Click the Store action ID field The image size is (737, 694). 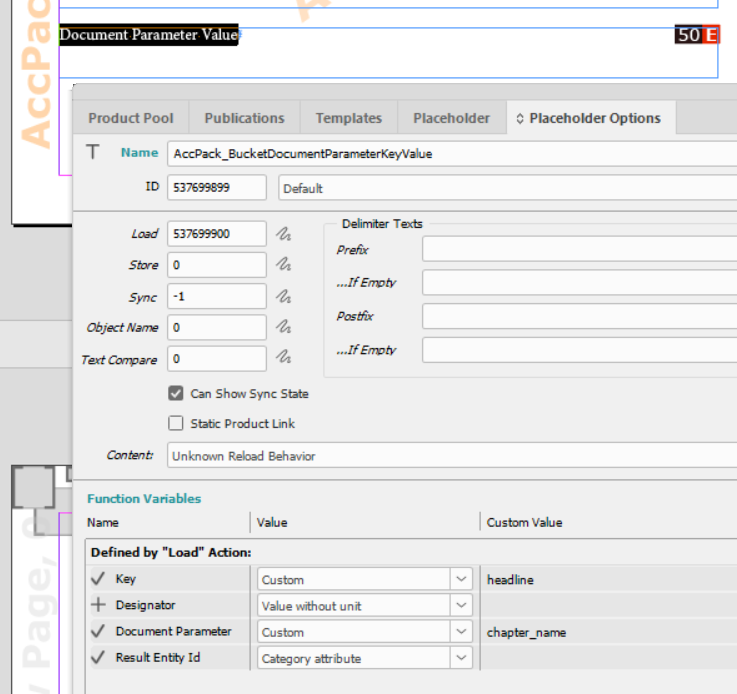[x=217, y=265]
